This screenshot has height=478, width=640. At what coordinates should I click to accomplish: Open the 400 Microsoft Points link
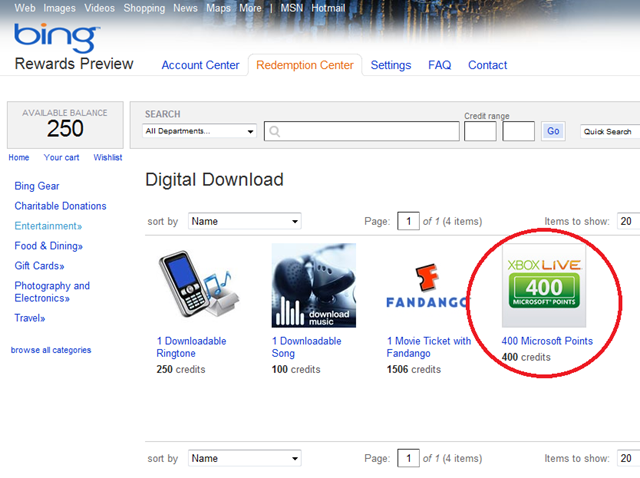[x=547, y=341]
